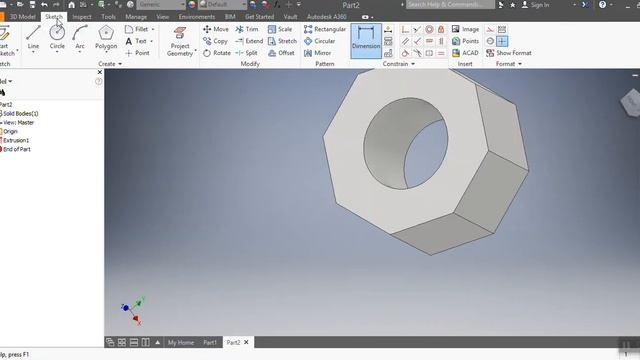Open the Project Geometry dropdown arrow
Viewport: 640px width, 360px height.
[196, 51]
